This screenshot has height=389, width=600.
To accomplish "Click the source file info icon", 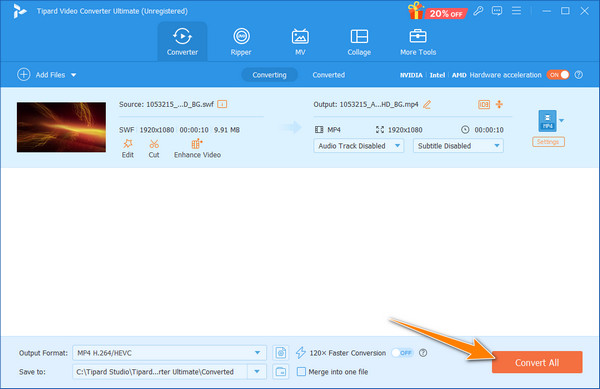I will [222, 104].
